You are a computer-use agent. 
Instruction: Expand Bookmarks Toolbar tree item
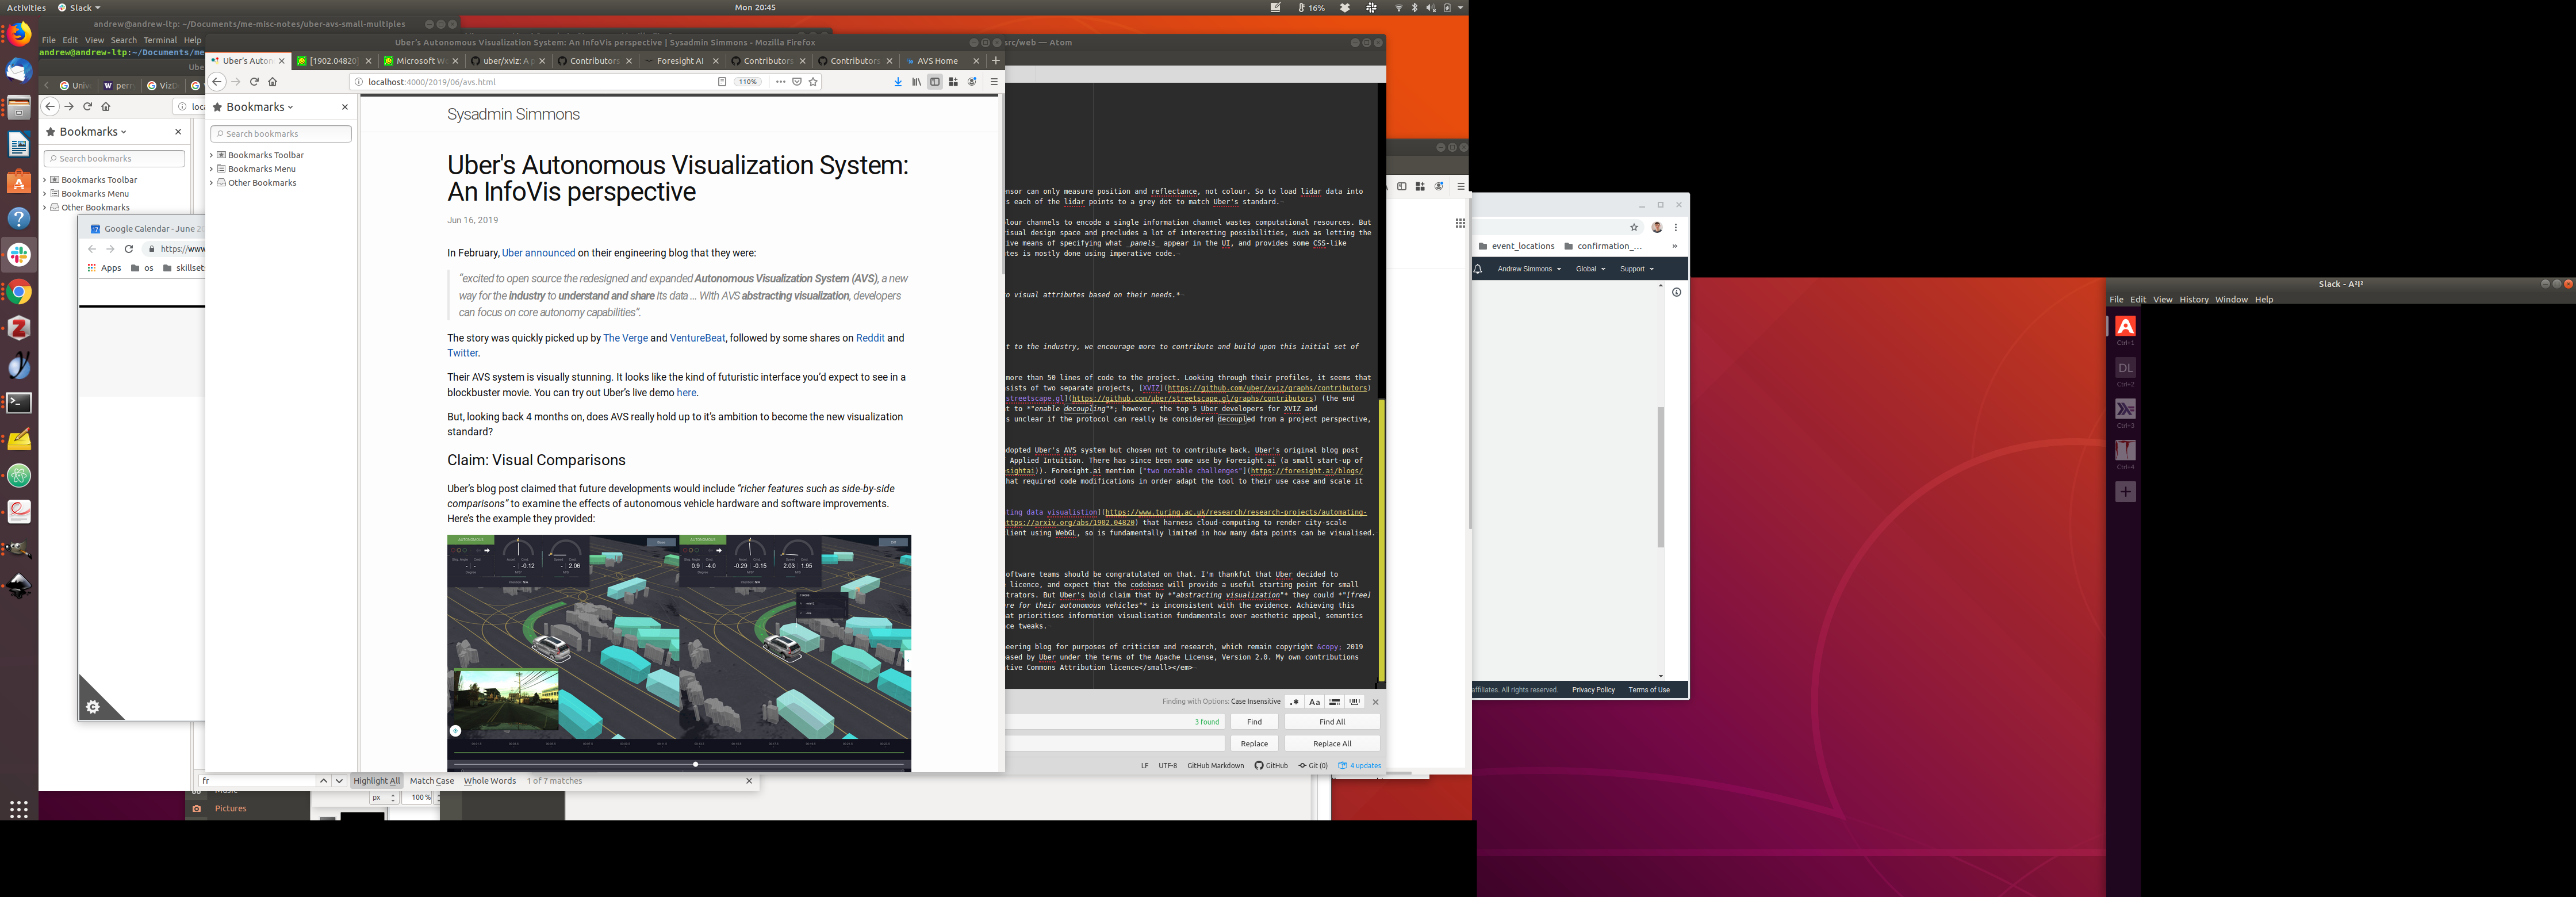pyautogui.click(x=212, y=155)
